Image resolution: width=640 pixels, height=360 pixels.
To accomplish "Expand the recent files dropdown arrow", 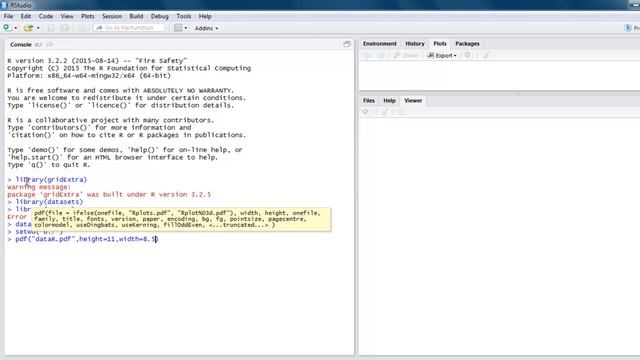I will click(38, 28).
